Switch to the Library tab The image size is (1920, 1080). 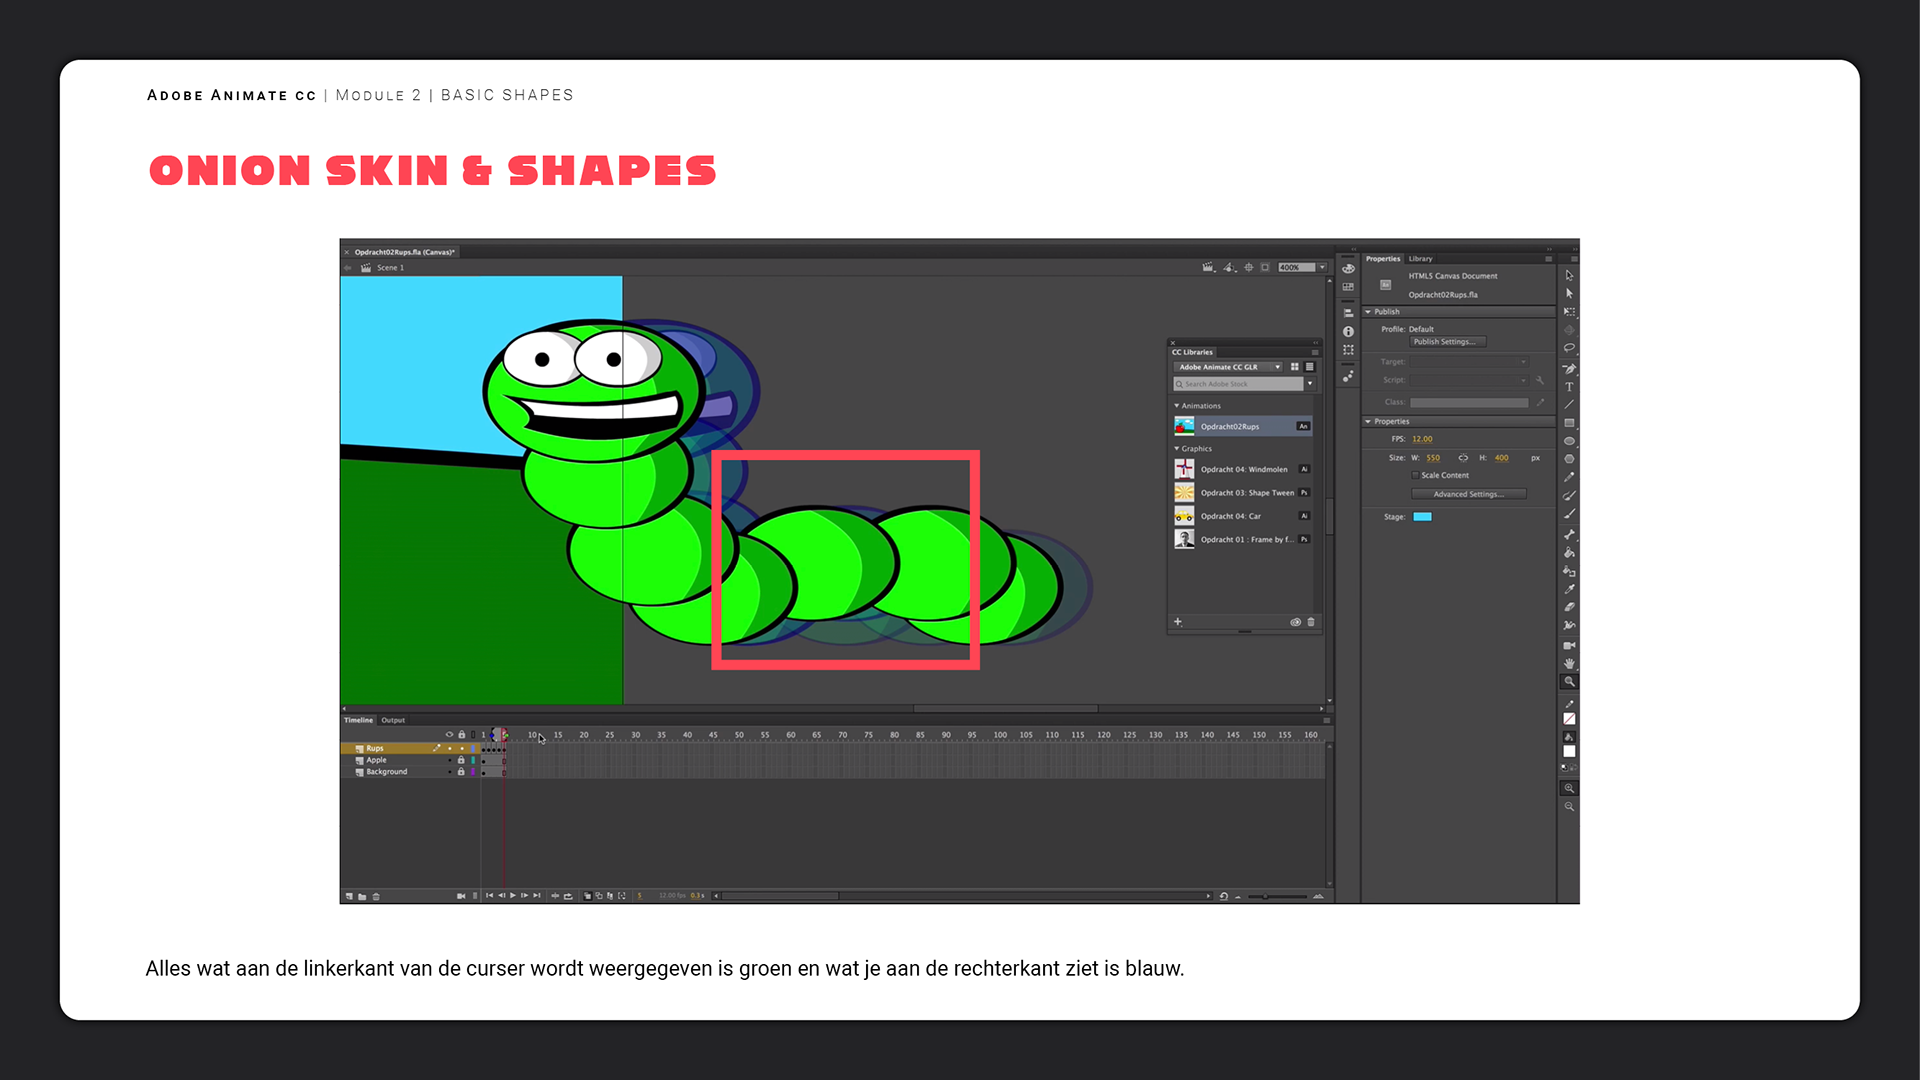(1420, 259)
